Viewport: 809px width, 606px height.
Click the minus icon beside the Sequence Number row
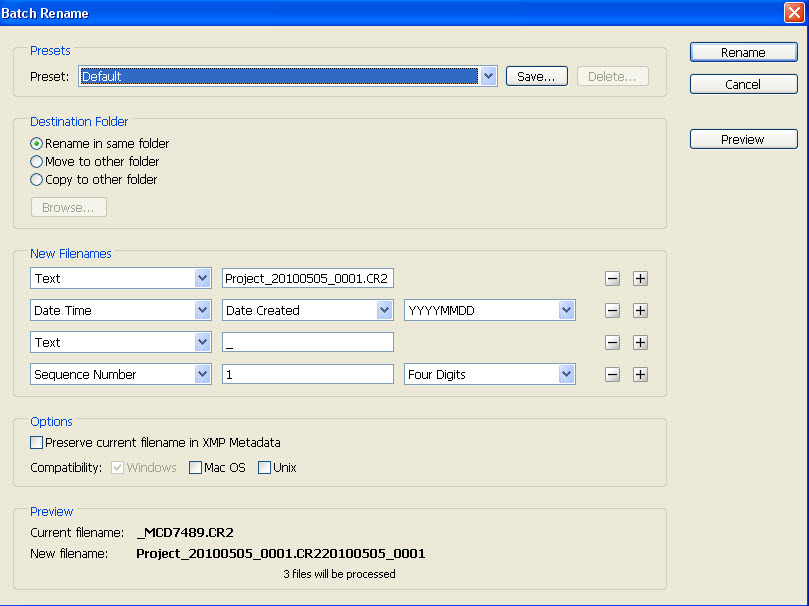tap(612, 374)
